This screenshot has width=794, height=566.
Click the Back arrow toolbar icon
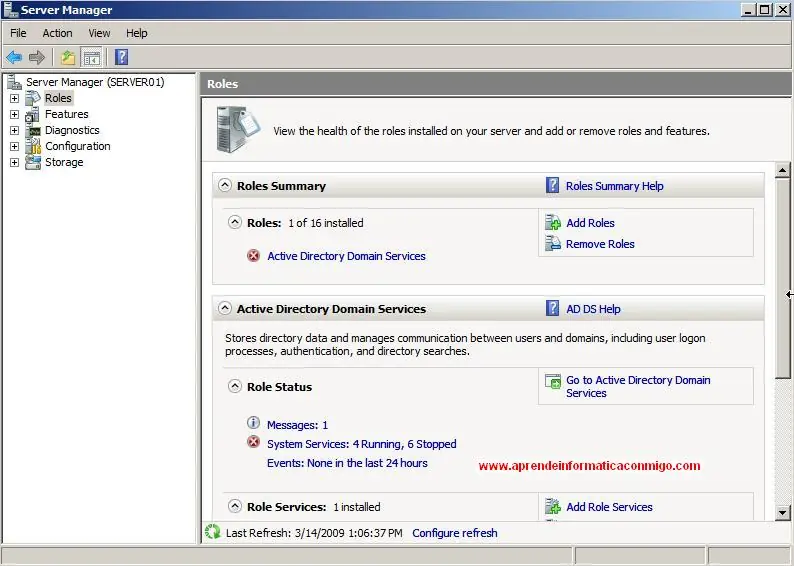tap(14, 57)
